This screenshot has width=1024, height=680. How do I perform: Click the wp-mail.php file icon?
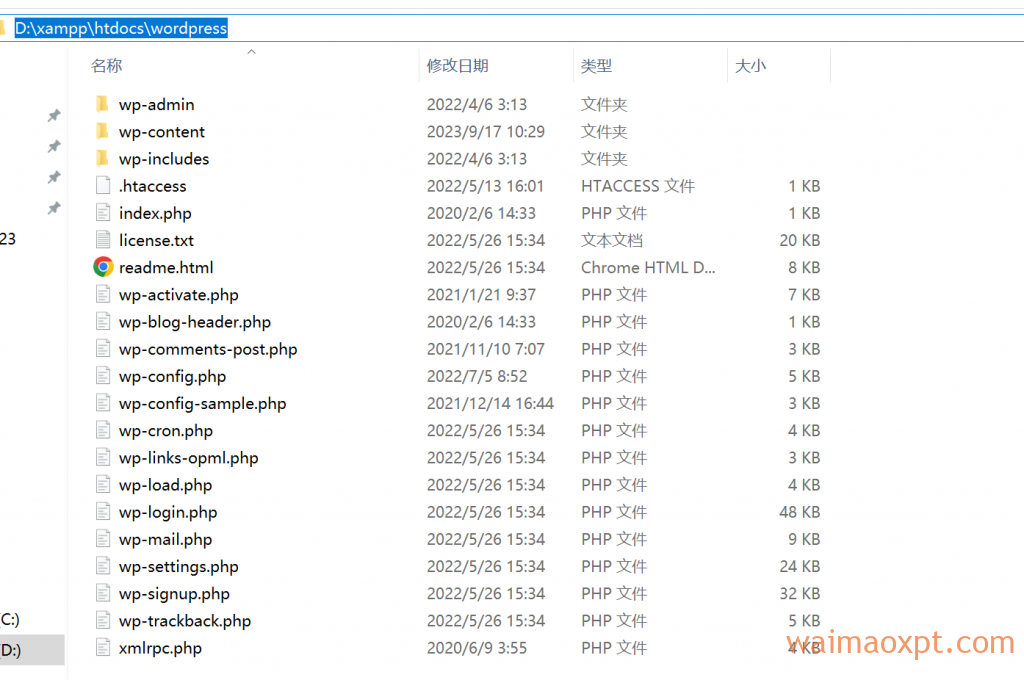click(103, 540)
